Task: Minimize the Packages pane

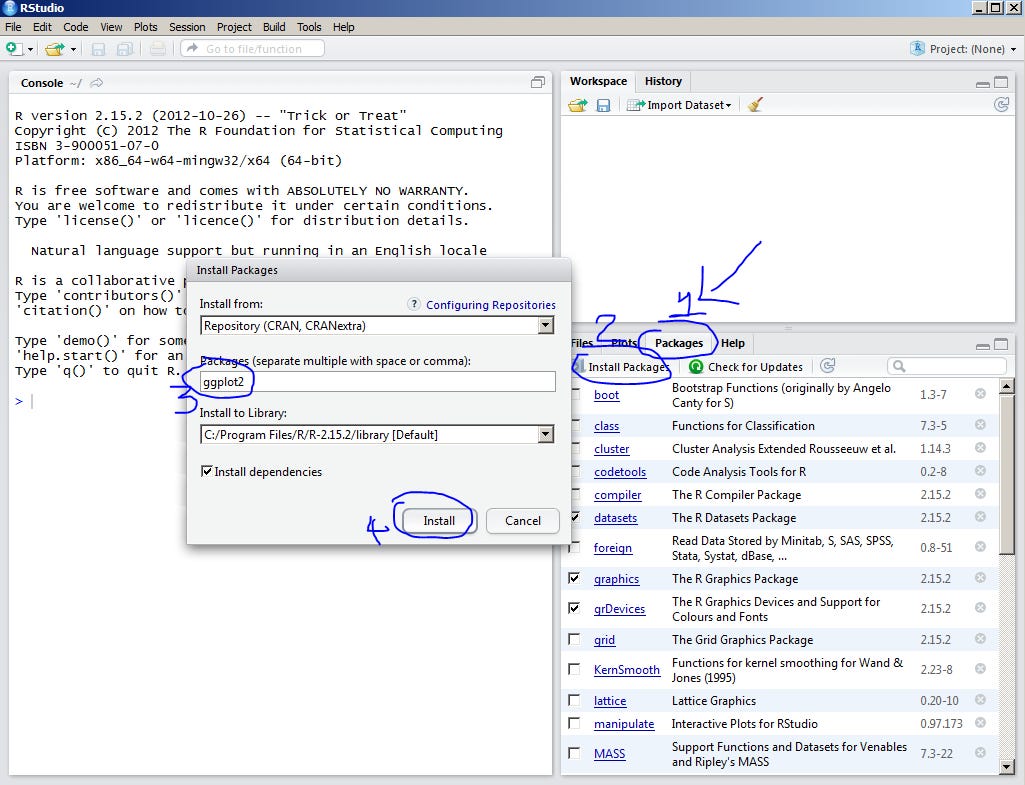Action: [x=982, y=345]
